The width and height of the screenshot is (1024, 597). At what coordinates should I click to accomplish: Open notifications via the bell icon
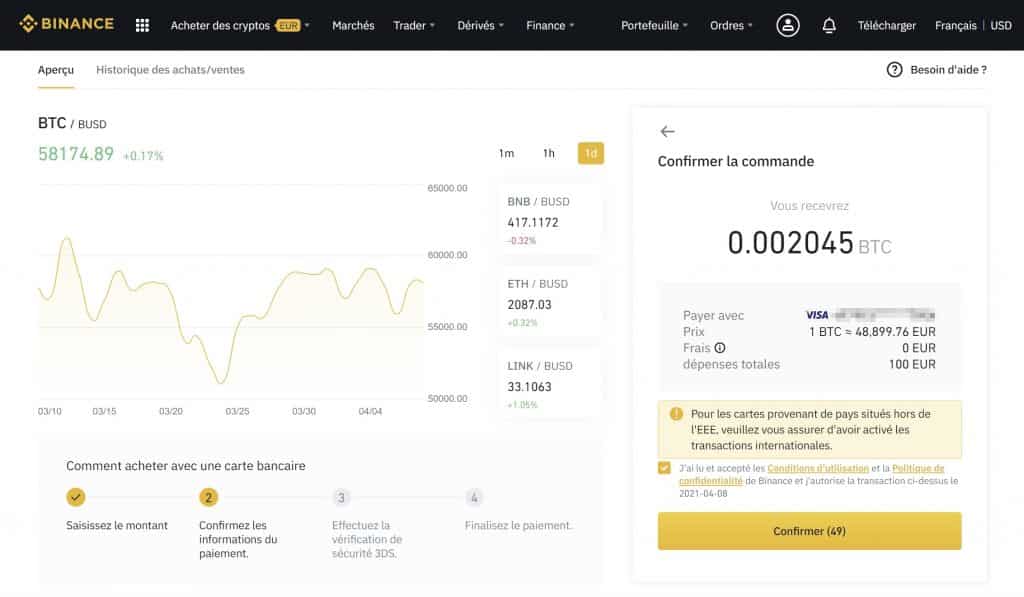[828, 24]
